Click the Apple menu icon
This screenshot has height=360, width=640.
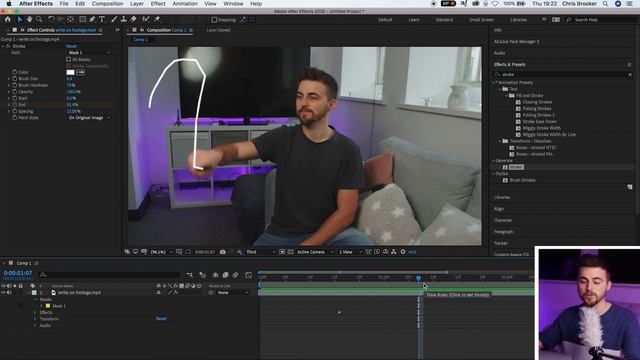click(x=8, y=4)
